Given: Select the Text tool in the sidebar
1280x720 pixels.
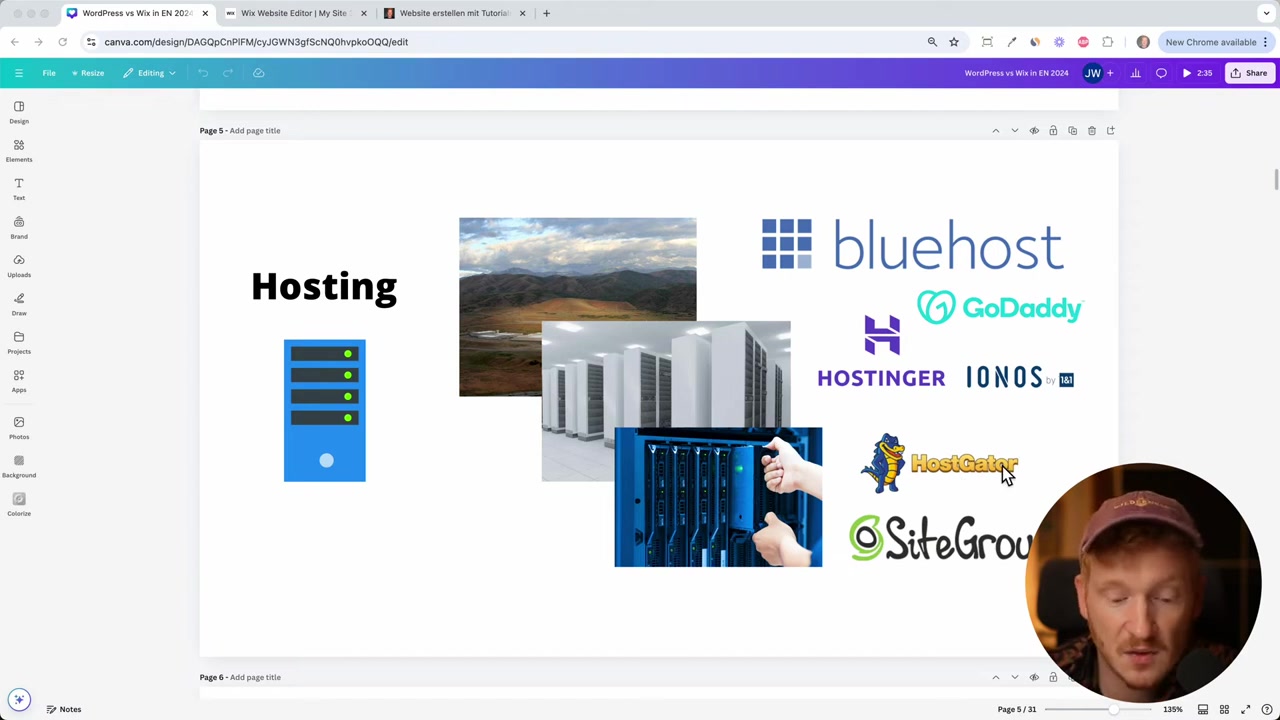Looking at the screenshot, I should (x=19, y=188).
